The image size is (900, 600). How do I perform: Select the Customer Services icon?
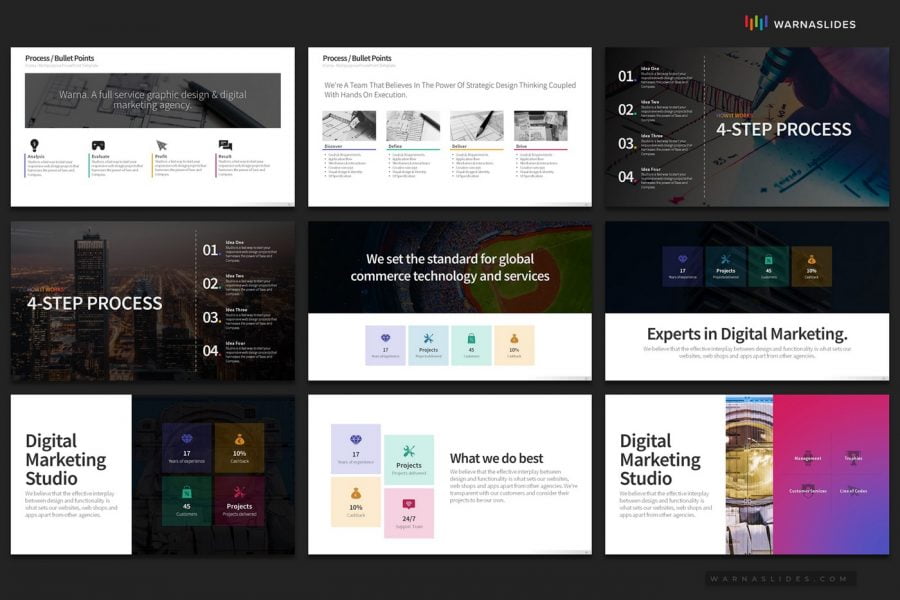pos(808,491)
